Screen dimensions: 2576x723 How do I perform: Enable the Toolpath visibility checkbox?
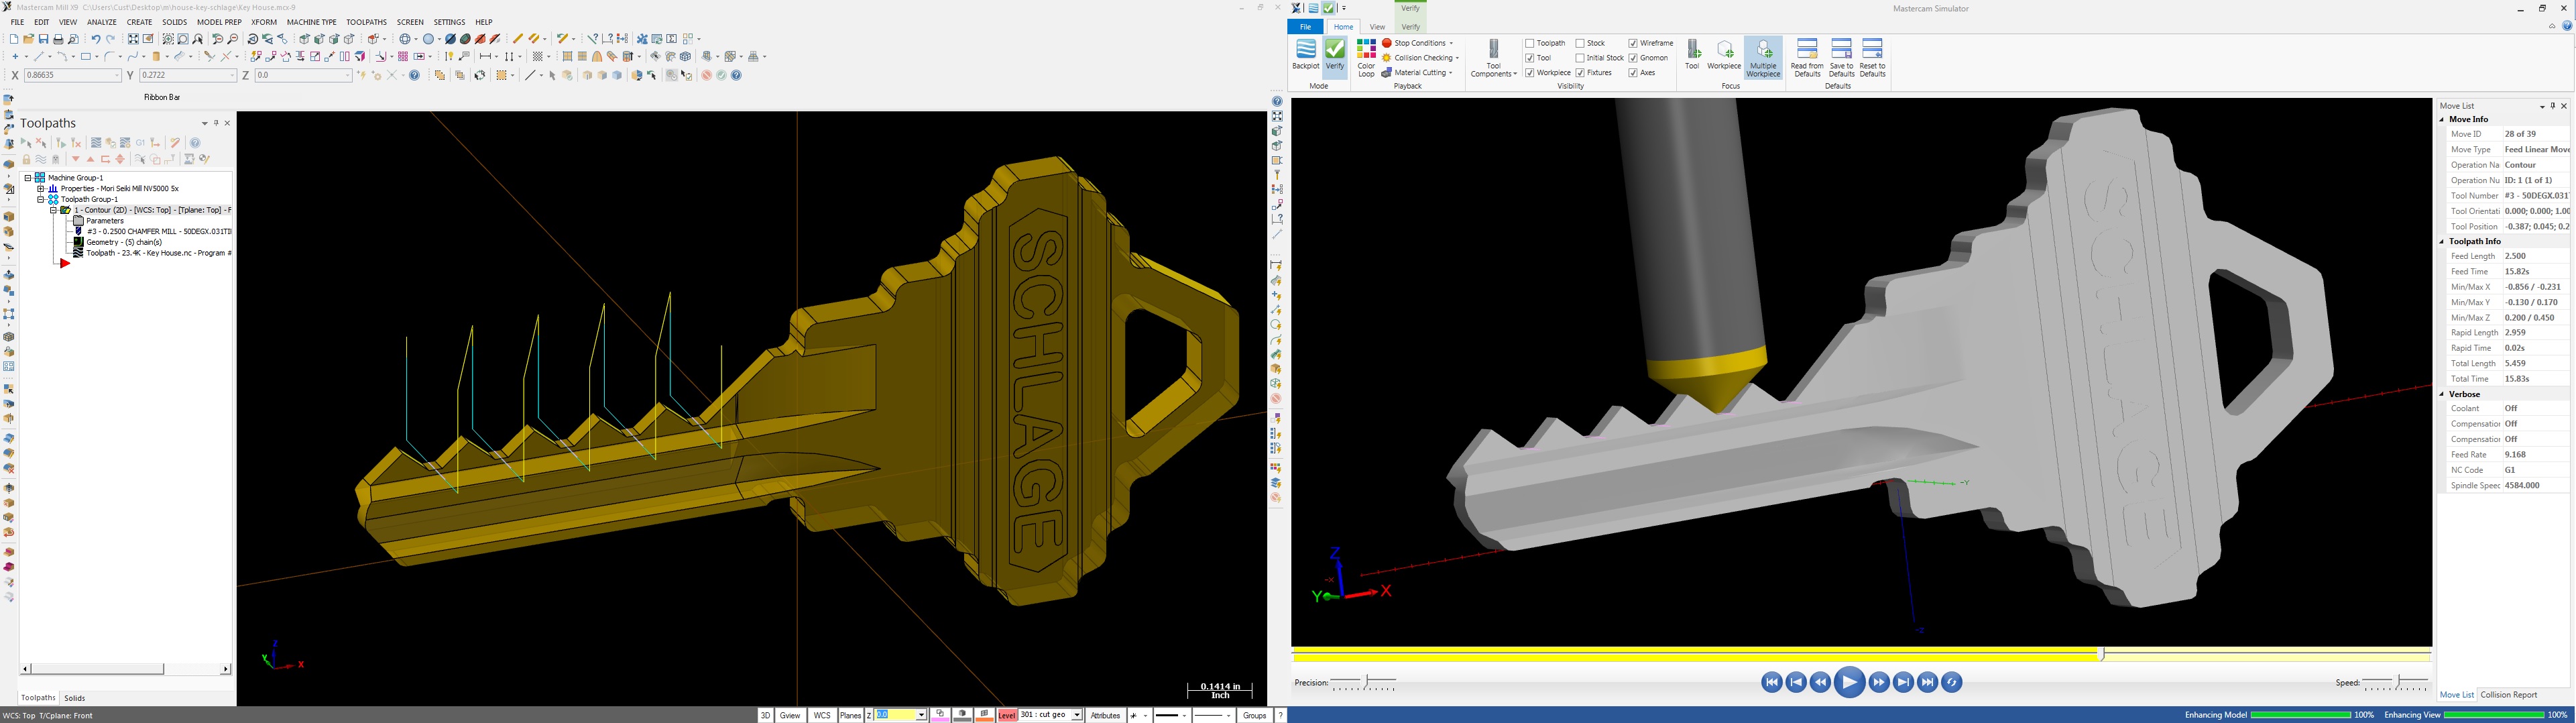(x=1530, y=43)
